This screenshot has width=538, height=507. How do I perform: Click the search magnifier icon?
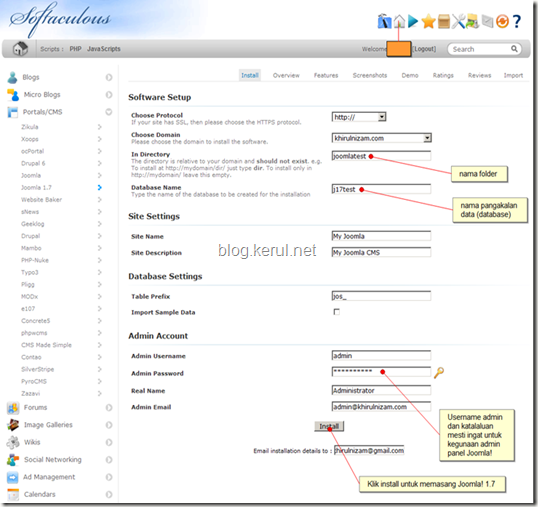click(x=514, y=49)
